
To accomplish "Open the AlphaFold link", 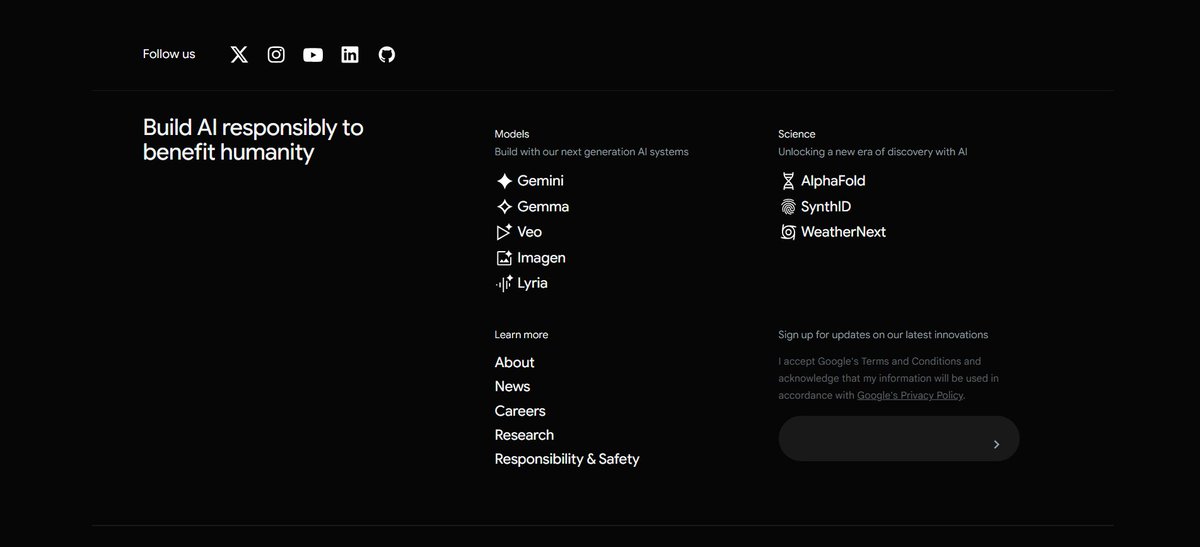I will click(833, 181).
